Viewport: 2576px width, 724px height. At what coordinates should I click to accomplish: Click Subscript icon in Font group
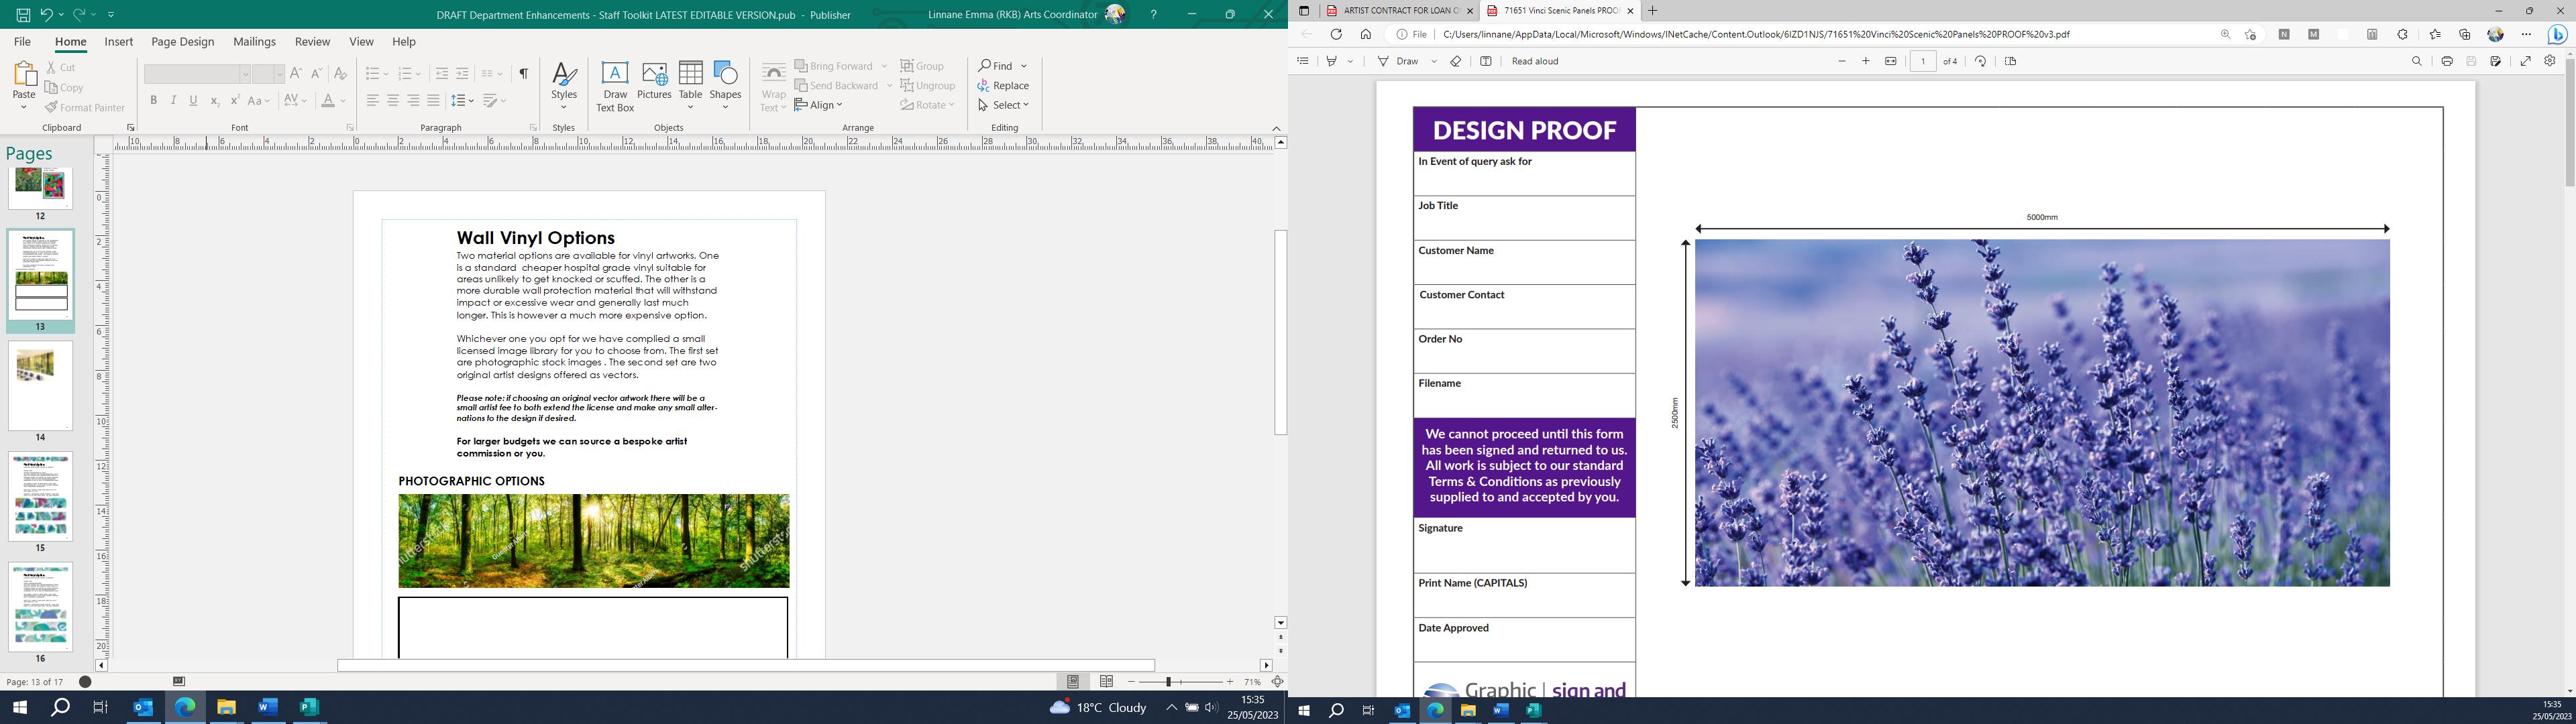214,101
